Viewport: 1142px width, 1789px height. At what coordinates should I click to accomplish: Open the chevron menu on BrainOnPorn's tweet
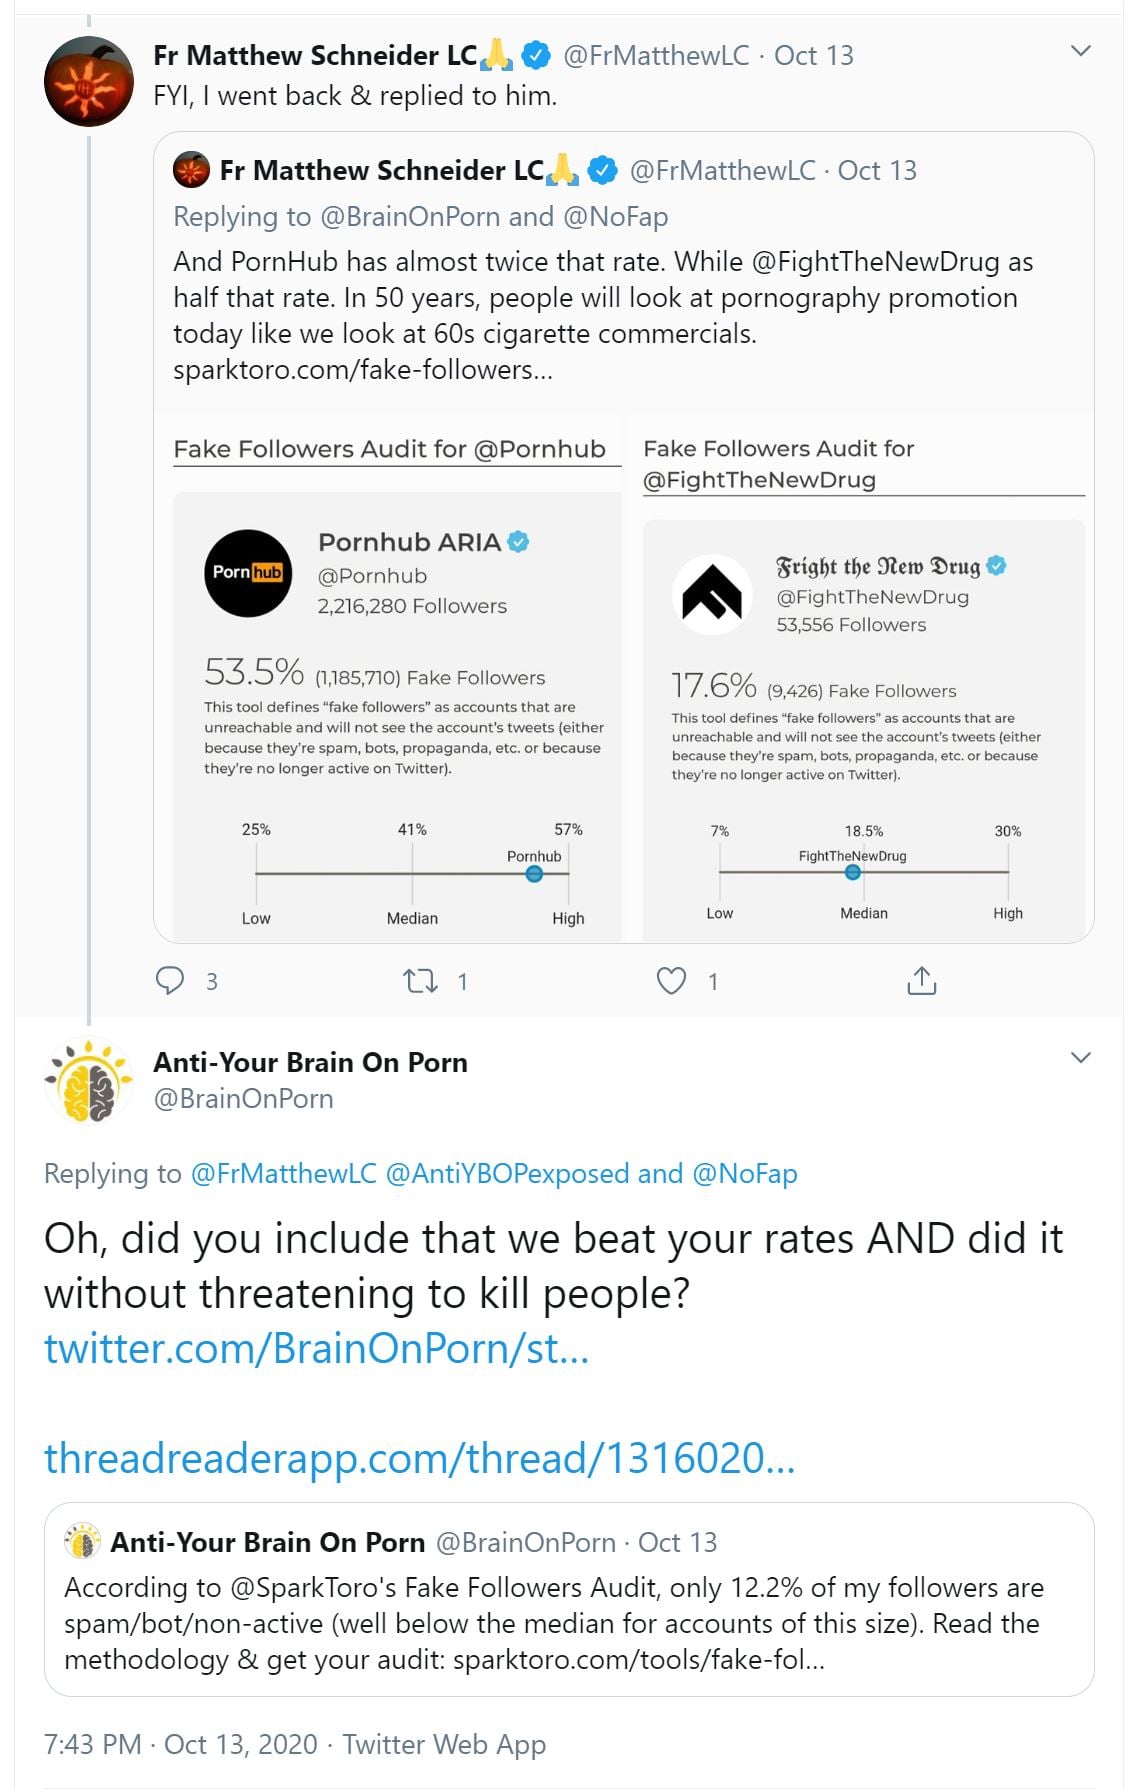1080,1058
